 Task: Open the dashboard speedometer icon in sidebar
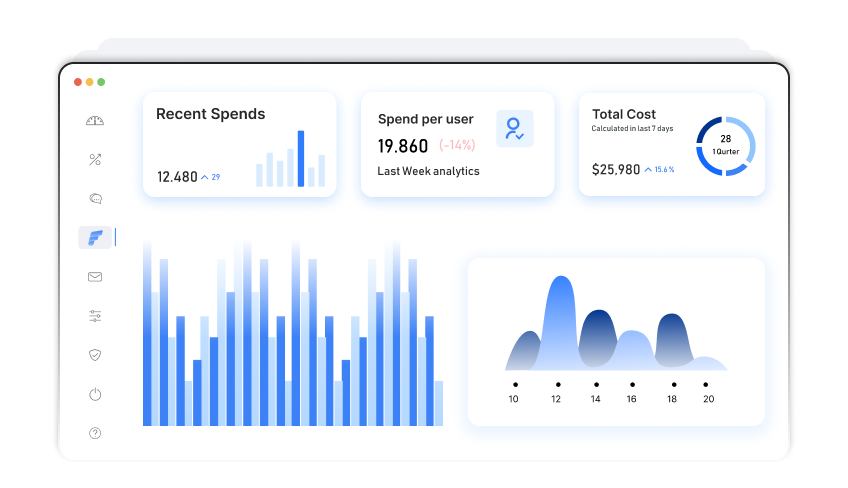pyautogui.click(x=95, y=121)
